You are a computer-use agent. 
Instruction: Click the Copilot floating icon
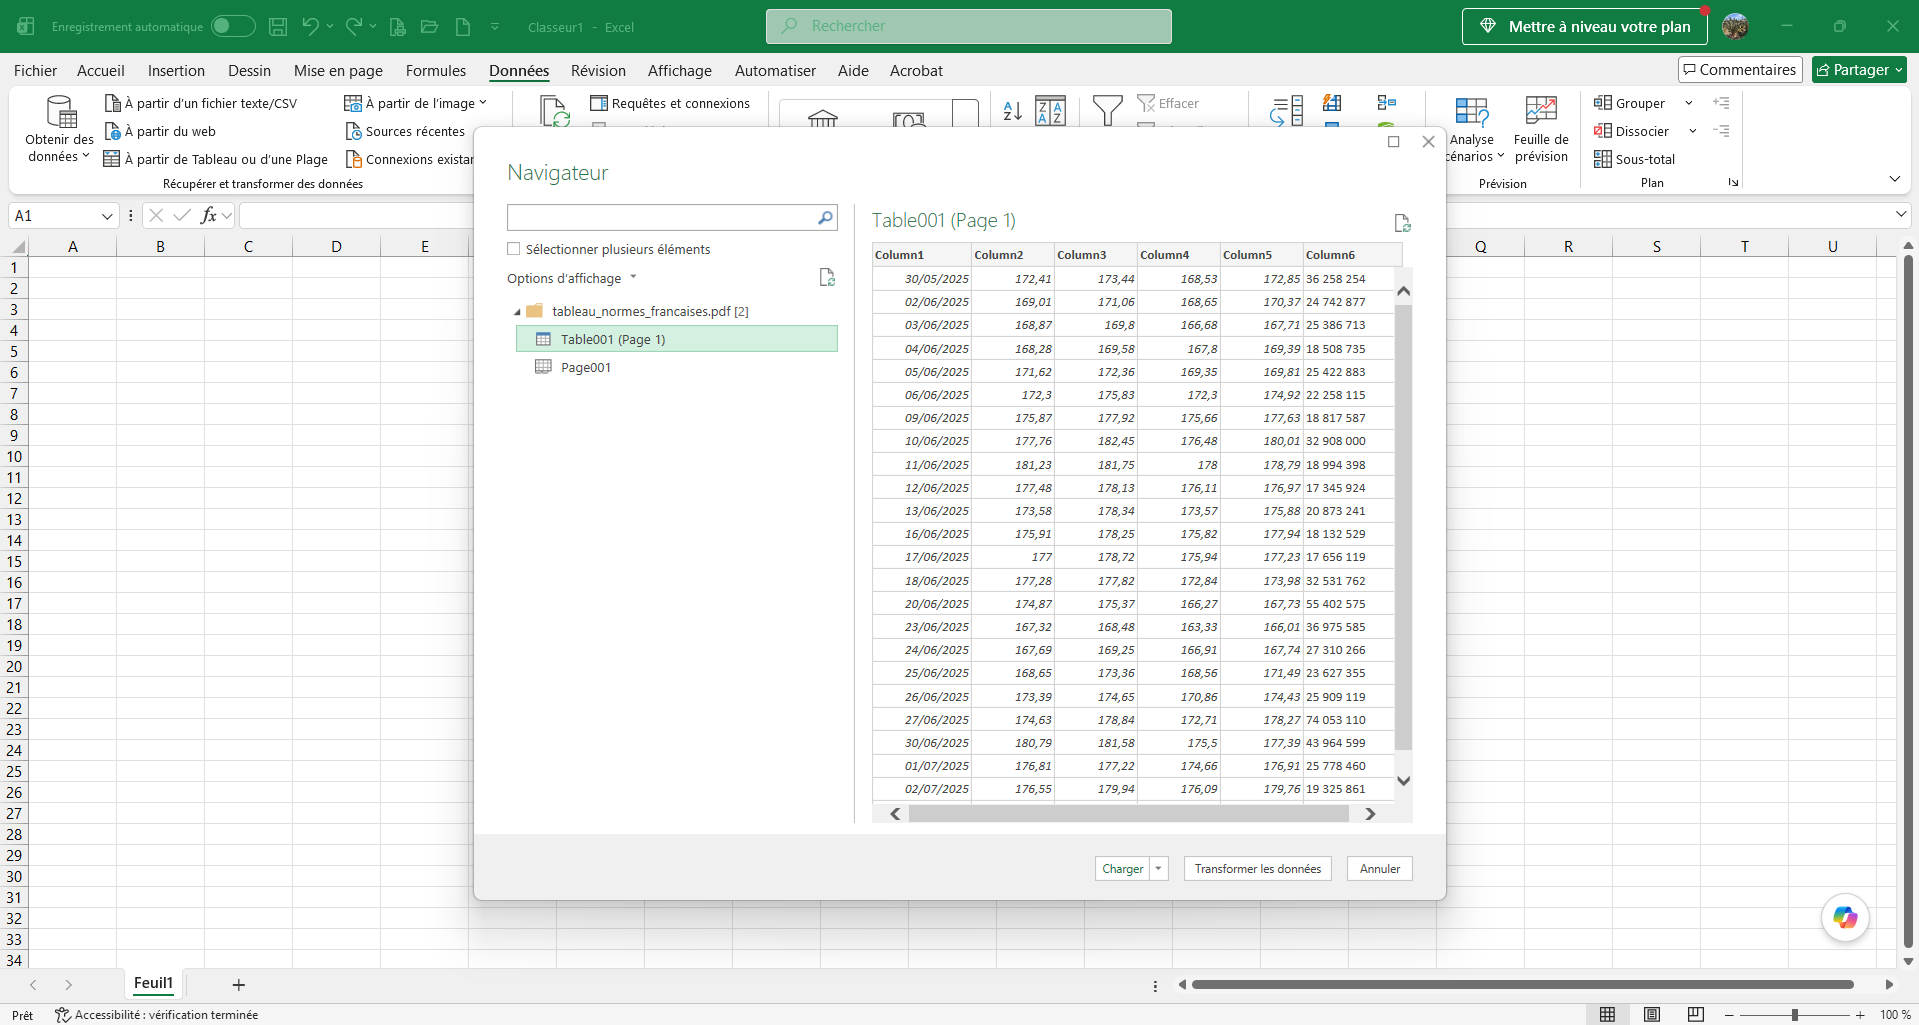tap(1845, 917)
